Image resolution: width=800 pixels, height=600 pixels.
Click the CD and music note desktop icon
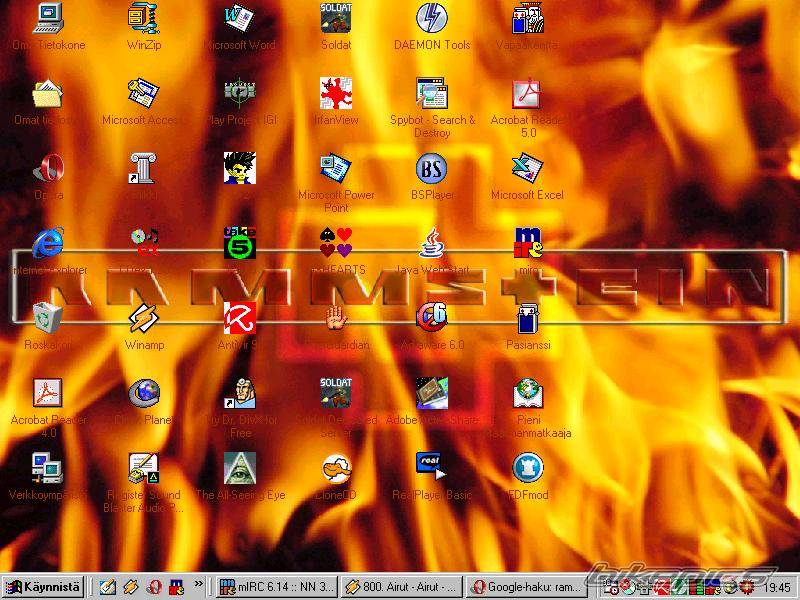(144, 243)
